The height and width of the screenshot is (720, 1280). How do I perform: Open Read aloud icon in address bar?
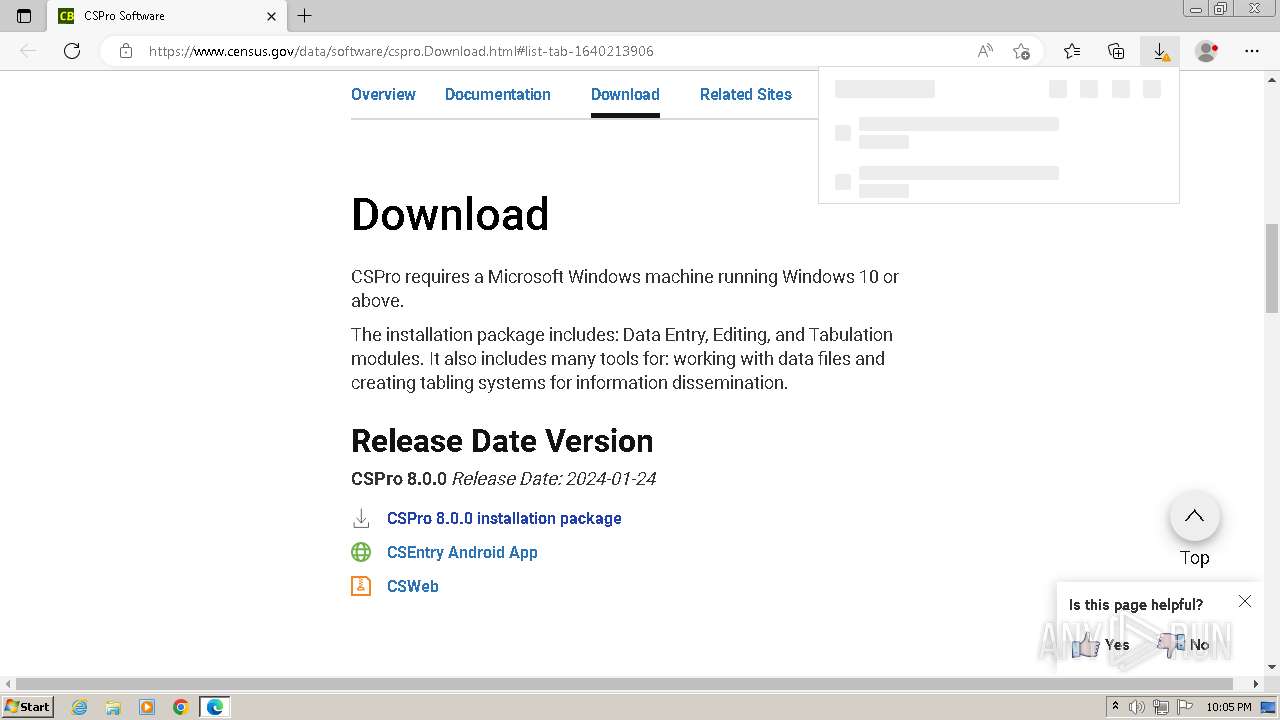pos(985,51)
